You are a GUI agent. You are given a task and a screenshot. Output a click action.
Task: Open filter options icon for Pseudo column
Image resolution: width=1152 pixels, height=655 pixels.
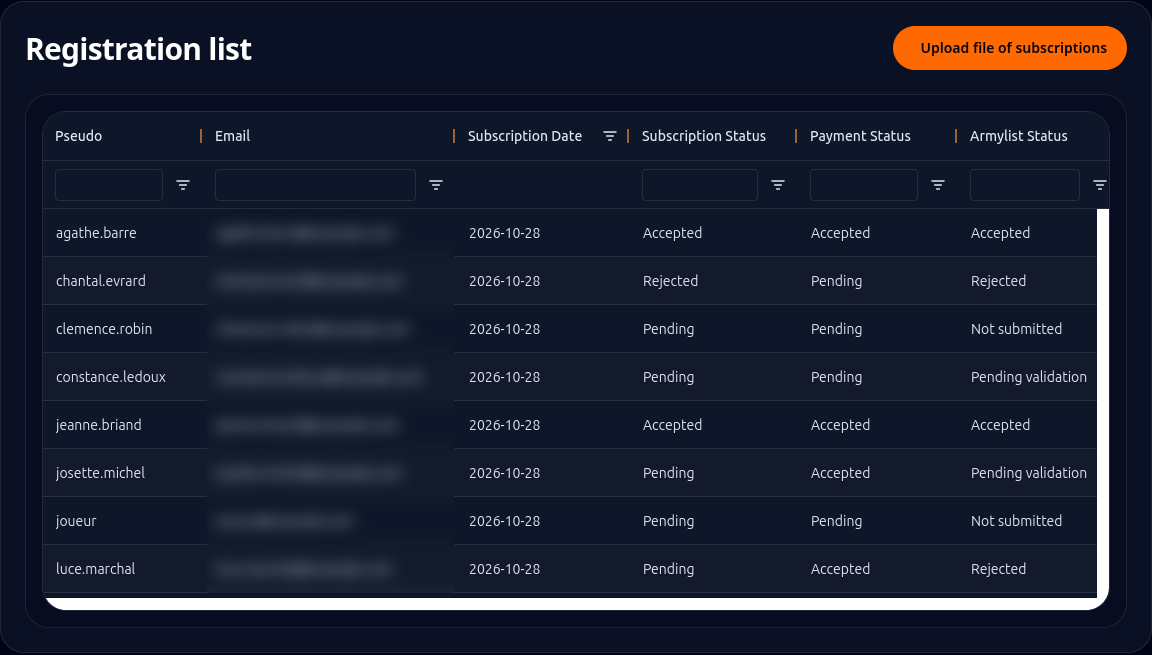coord(183,185)
